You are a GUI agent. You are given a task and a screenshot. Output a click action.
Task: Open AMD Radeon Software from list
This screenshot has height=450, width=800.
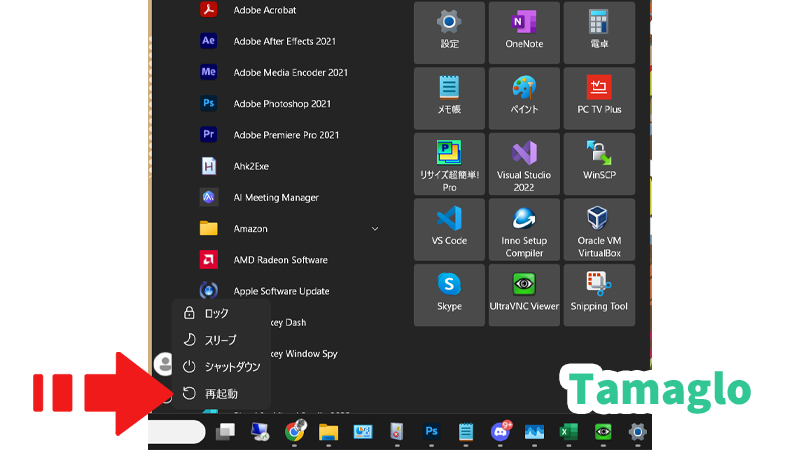(280, 260)
